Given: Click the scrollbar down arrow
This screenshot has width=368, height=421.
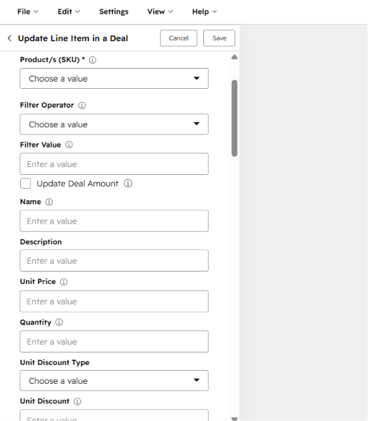Looking at the screenshot, I should 235,418.
